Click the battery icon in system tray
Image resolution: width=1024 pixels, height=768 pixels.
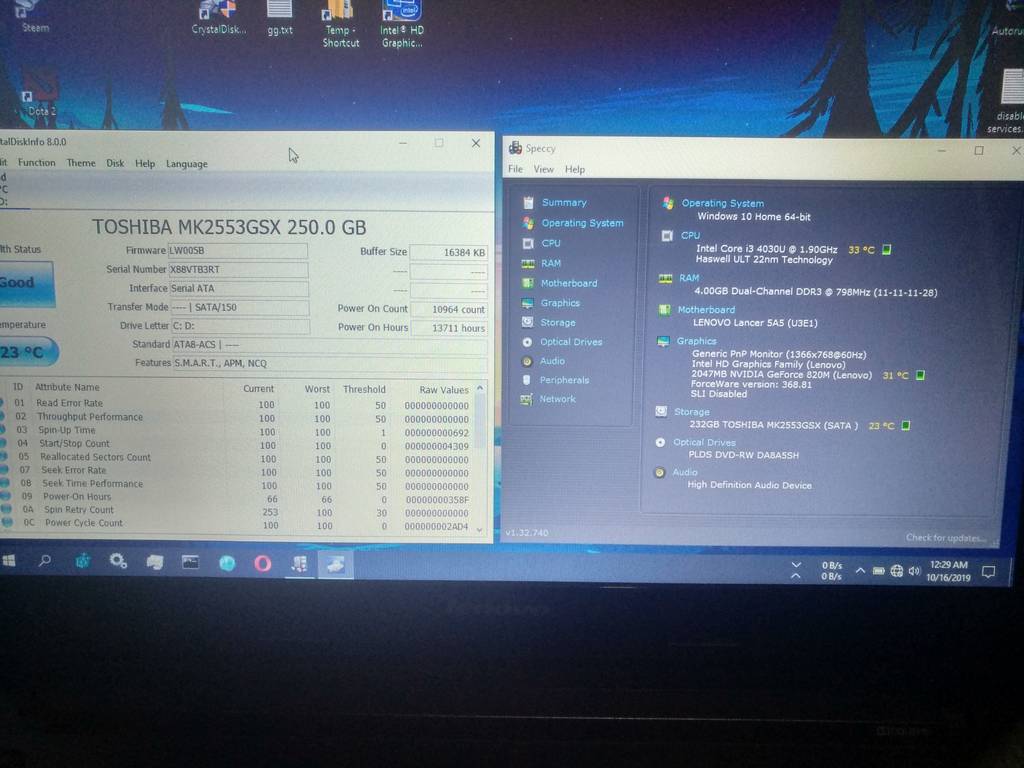(x=879, y=571)
